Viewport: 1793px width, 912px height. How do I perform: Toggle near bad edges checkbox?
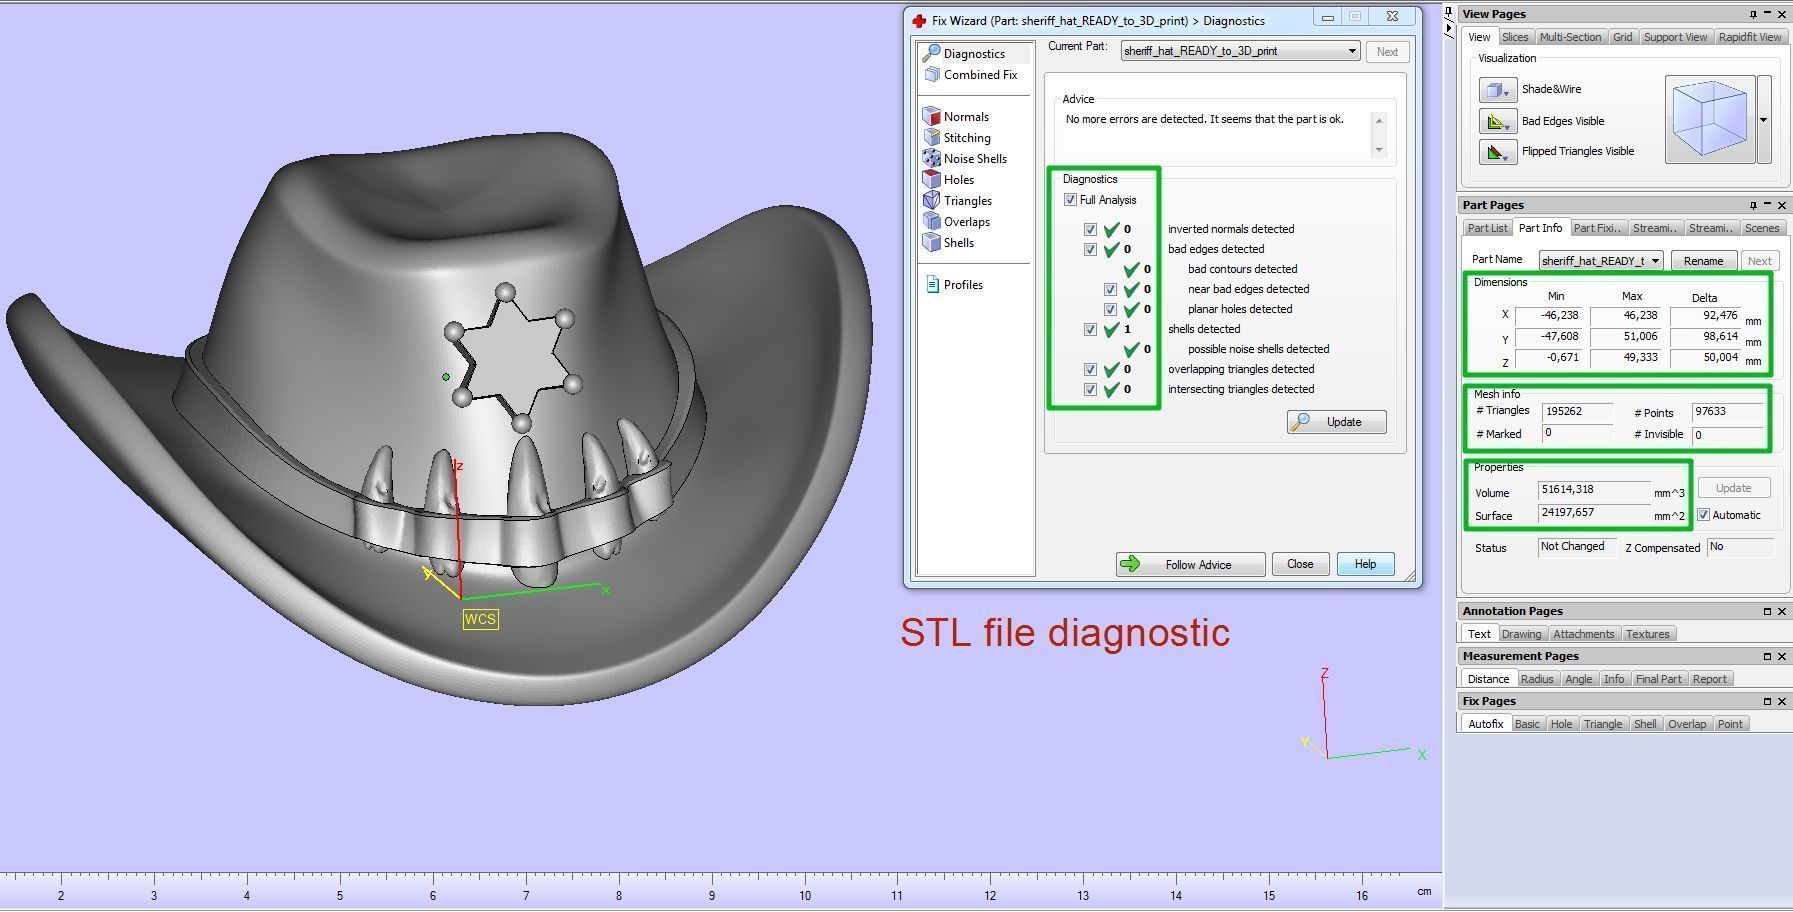coord(1110,289)
